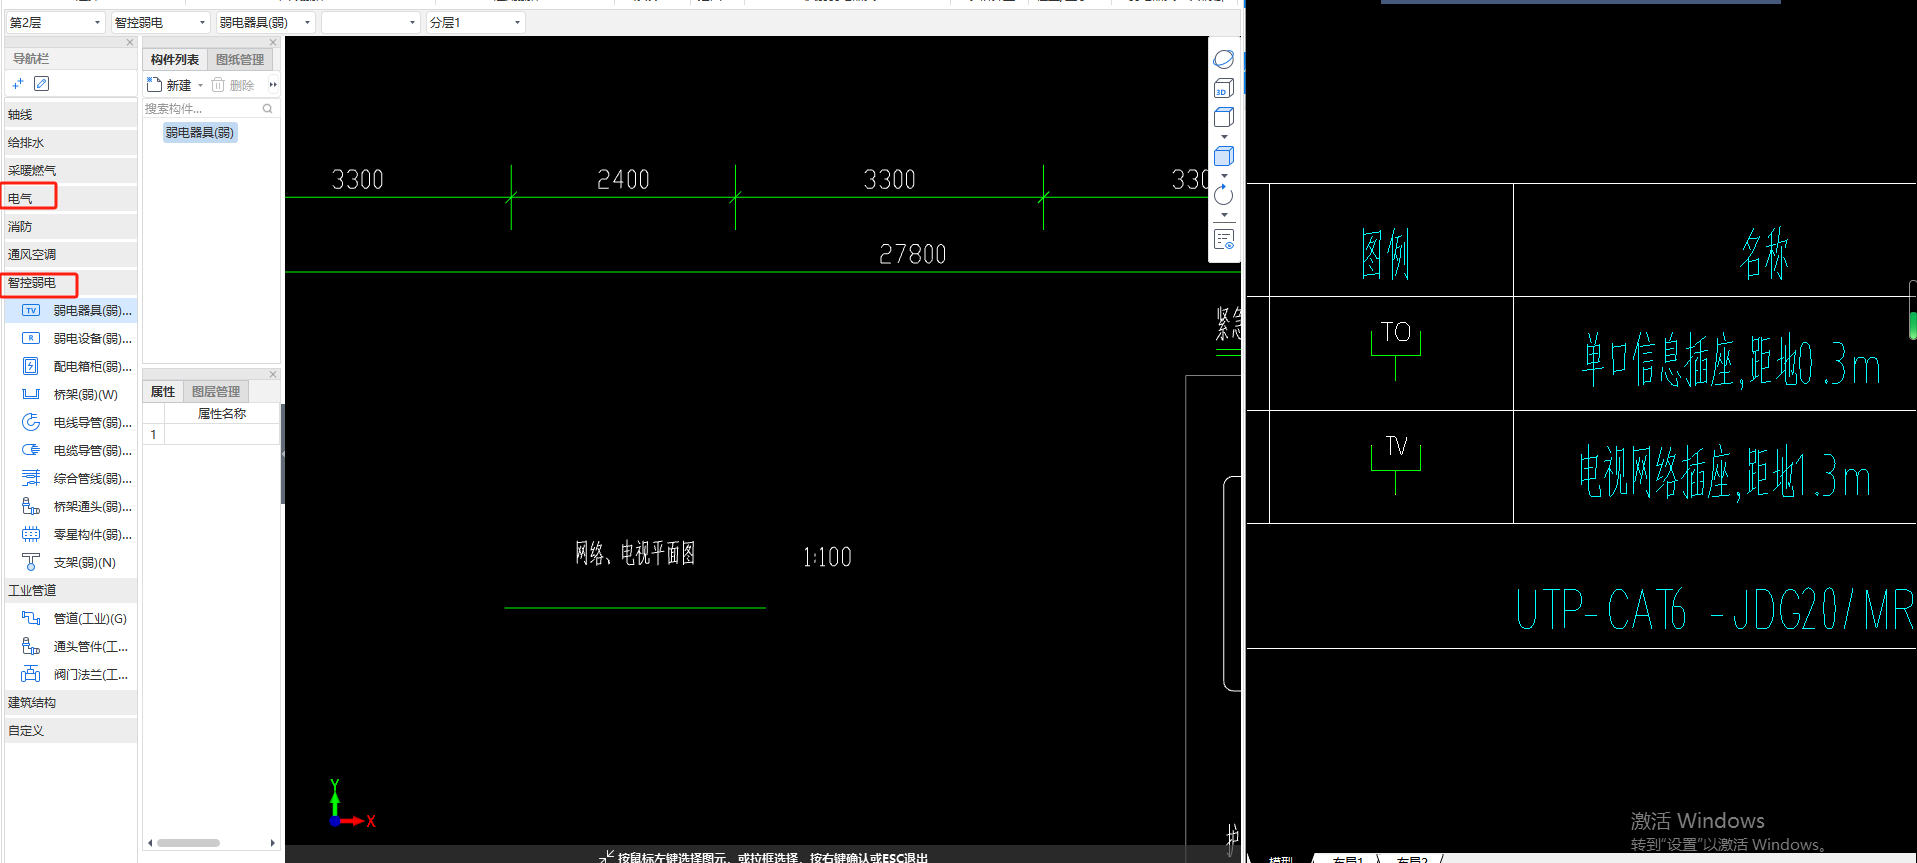Image resolution: width=1917 pixels, height=863 pixels.
Task: Select the 零星构件(弱) icon item
Action: [x=31, y=535]
